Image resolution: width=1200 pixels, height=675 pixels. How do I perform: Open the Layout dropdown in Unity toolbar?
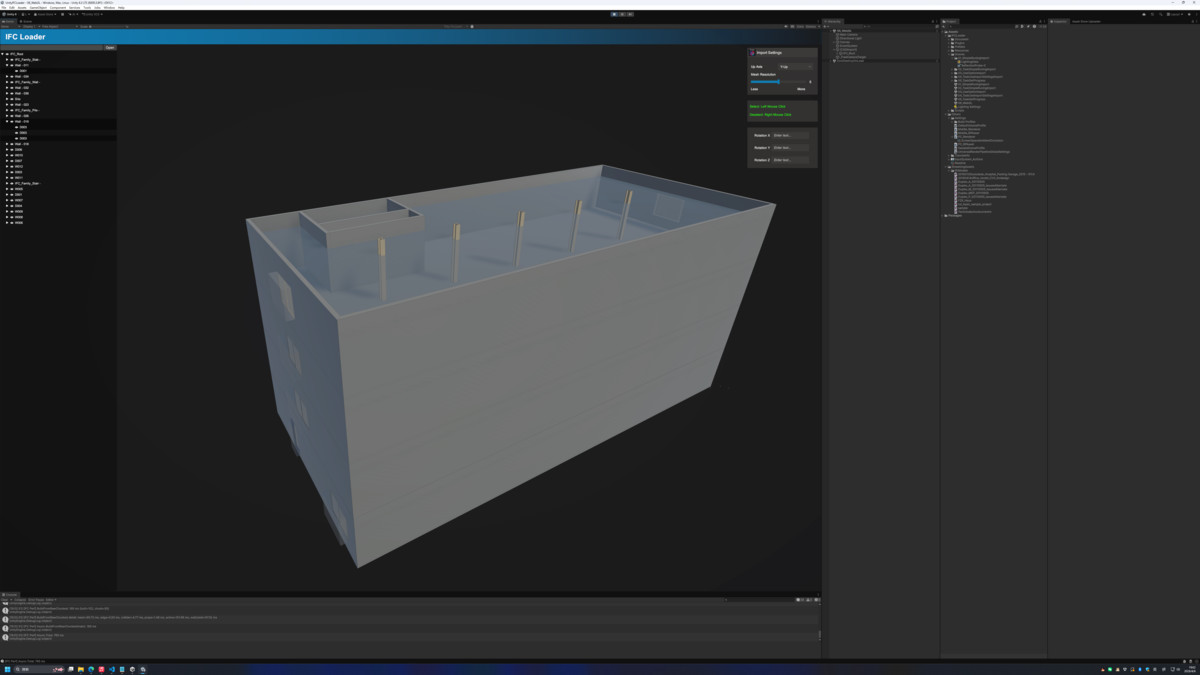click(x=1176, y=14)
